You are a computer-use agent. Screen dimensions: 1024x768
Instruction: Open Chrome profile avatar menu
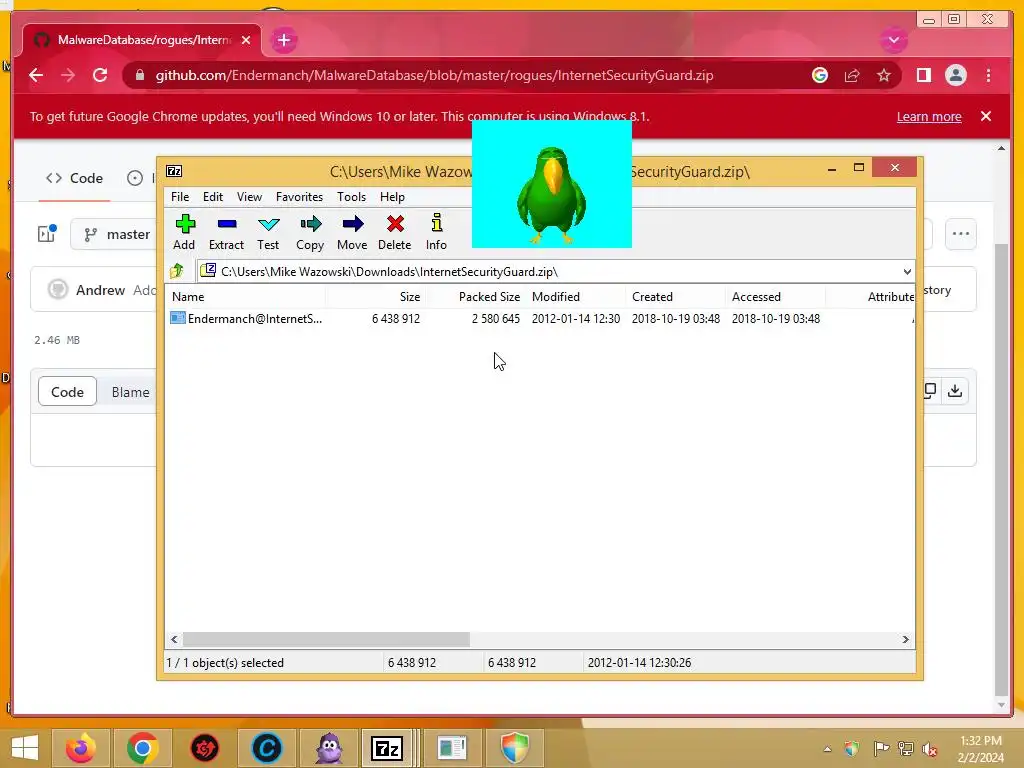coord(955,75)
